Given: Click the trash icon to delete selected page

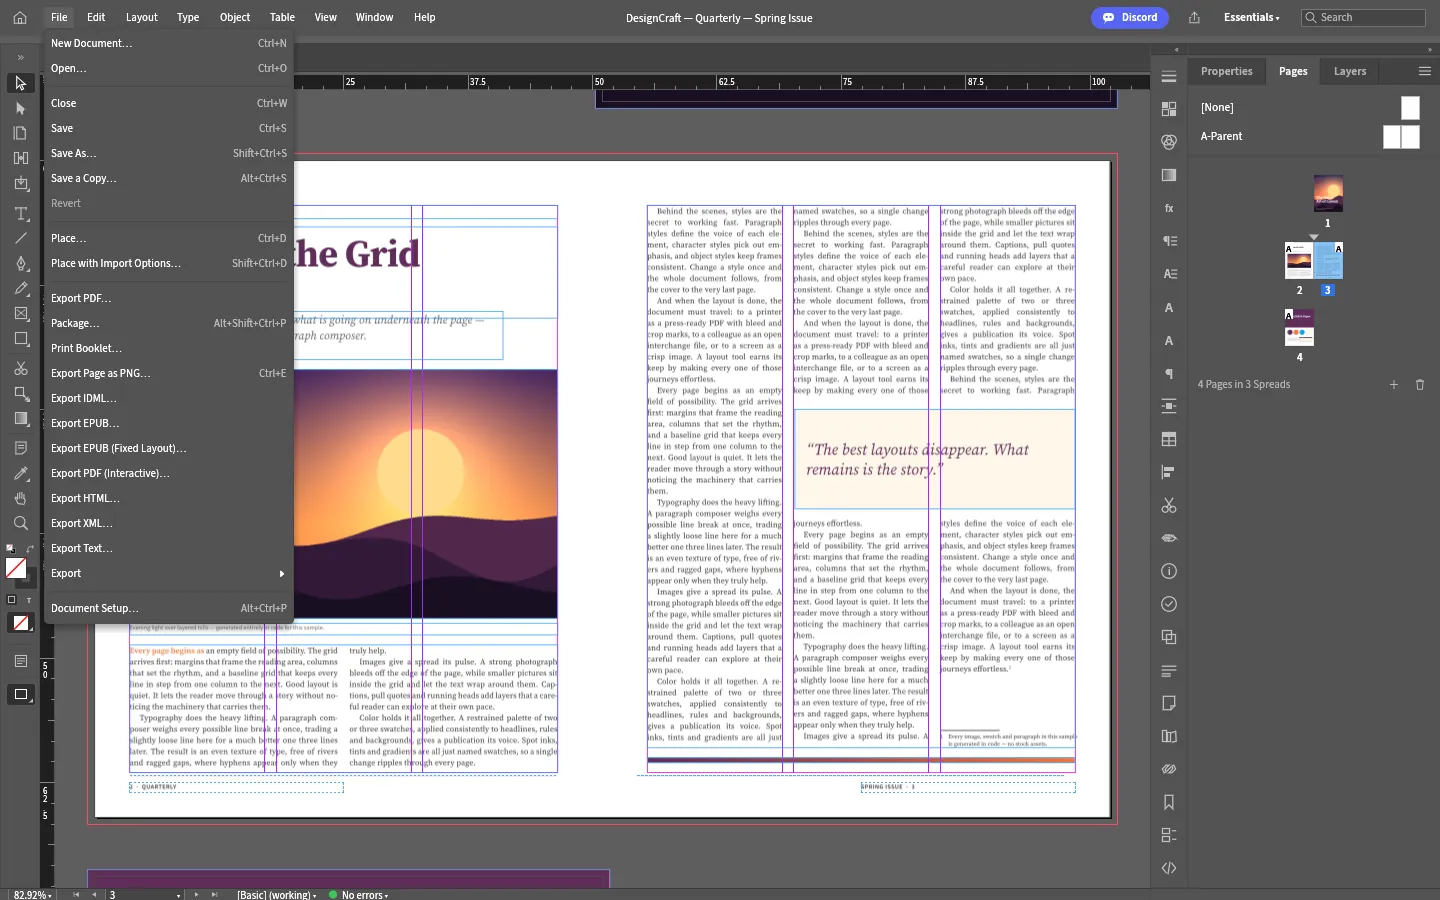Looking at the screenshot, I should click(x=1420, y=384).
